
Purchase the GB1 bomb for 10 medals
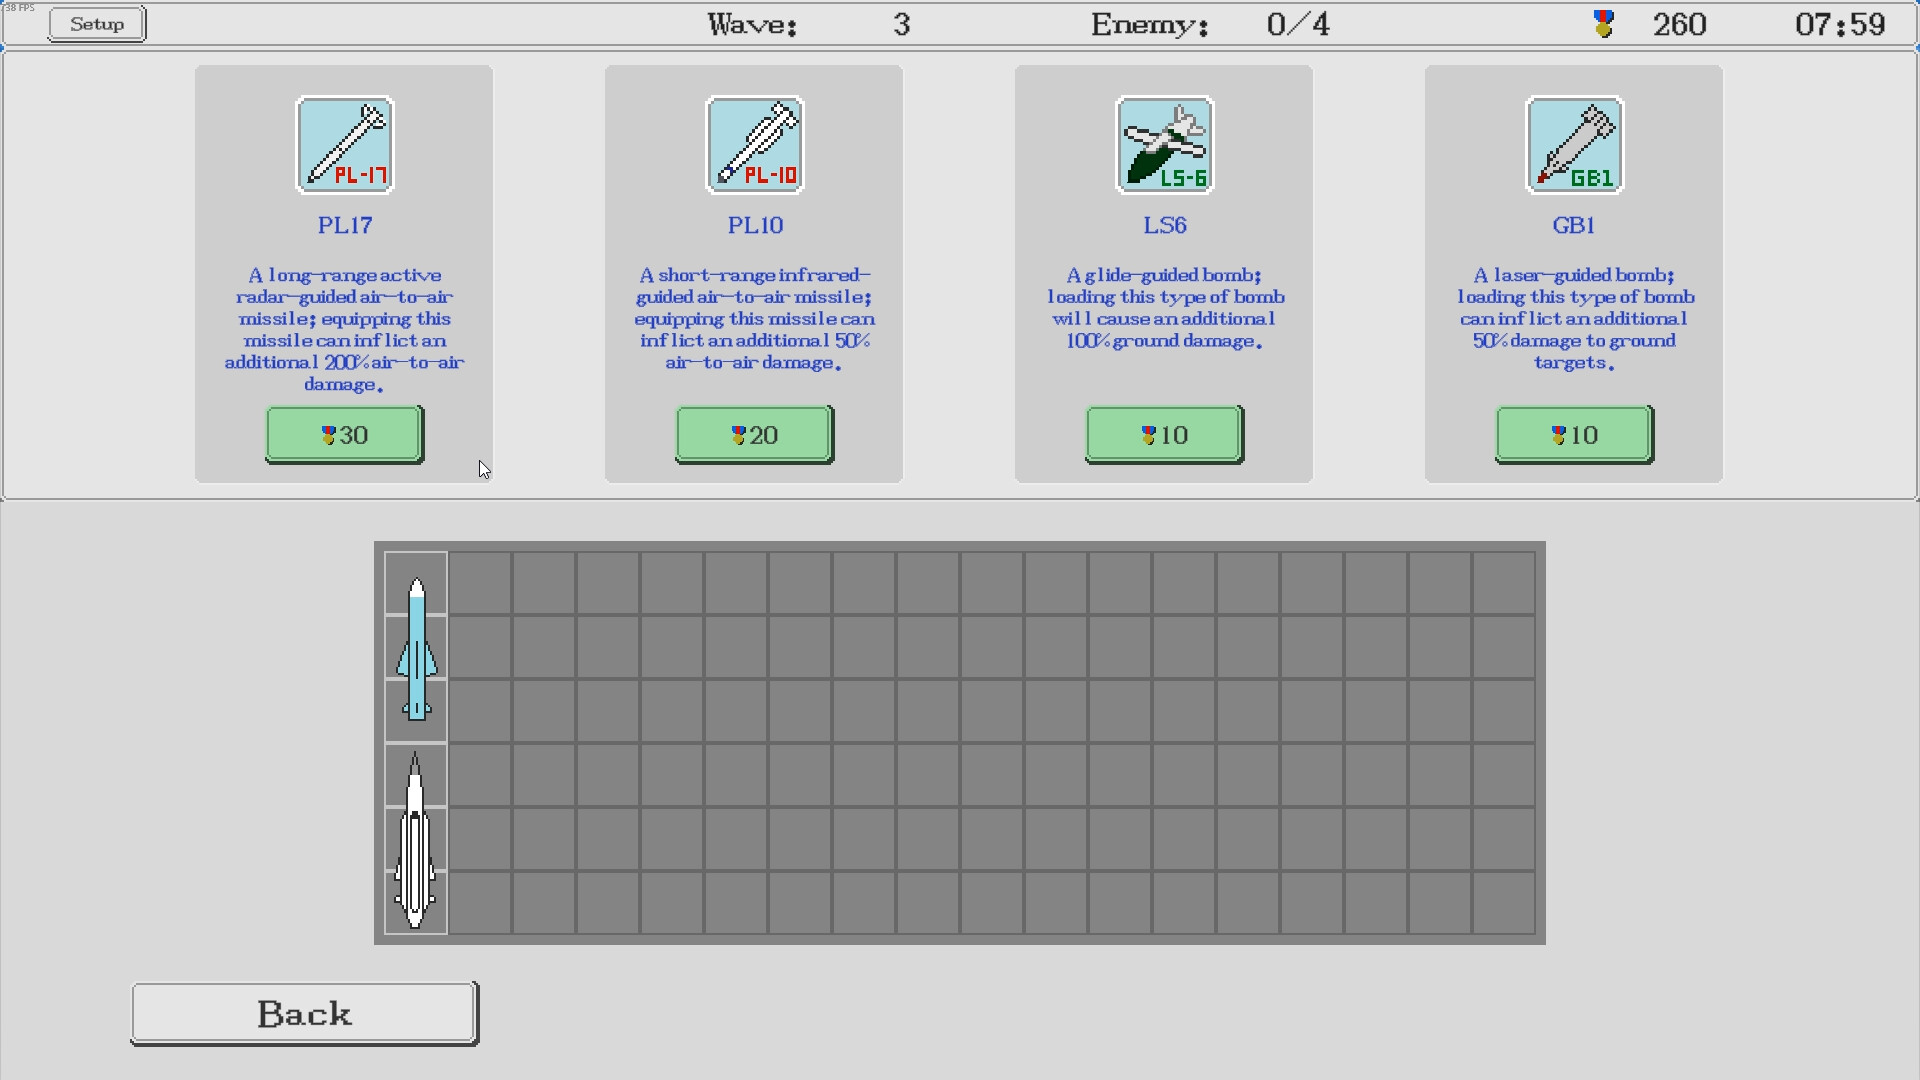[1573, 434]
